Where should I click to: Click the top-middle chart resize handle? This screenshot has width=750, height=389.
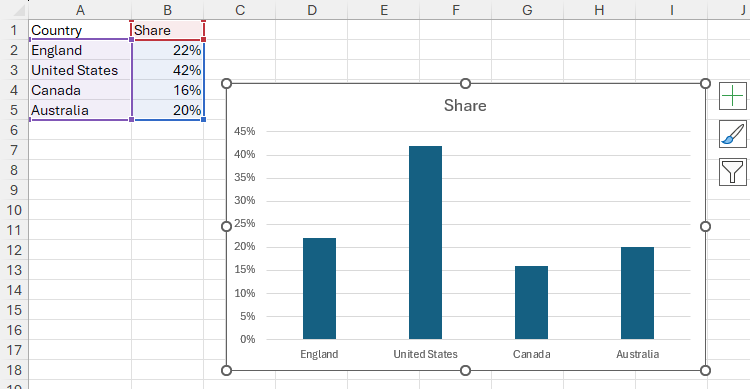[x=465, y=84]
